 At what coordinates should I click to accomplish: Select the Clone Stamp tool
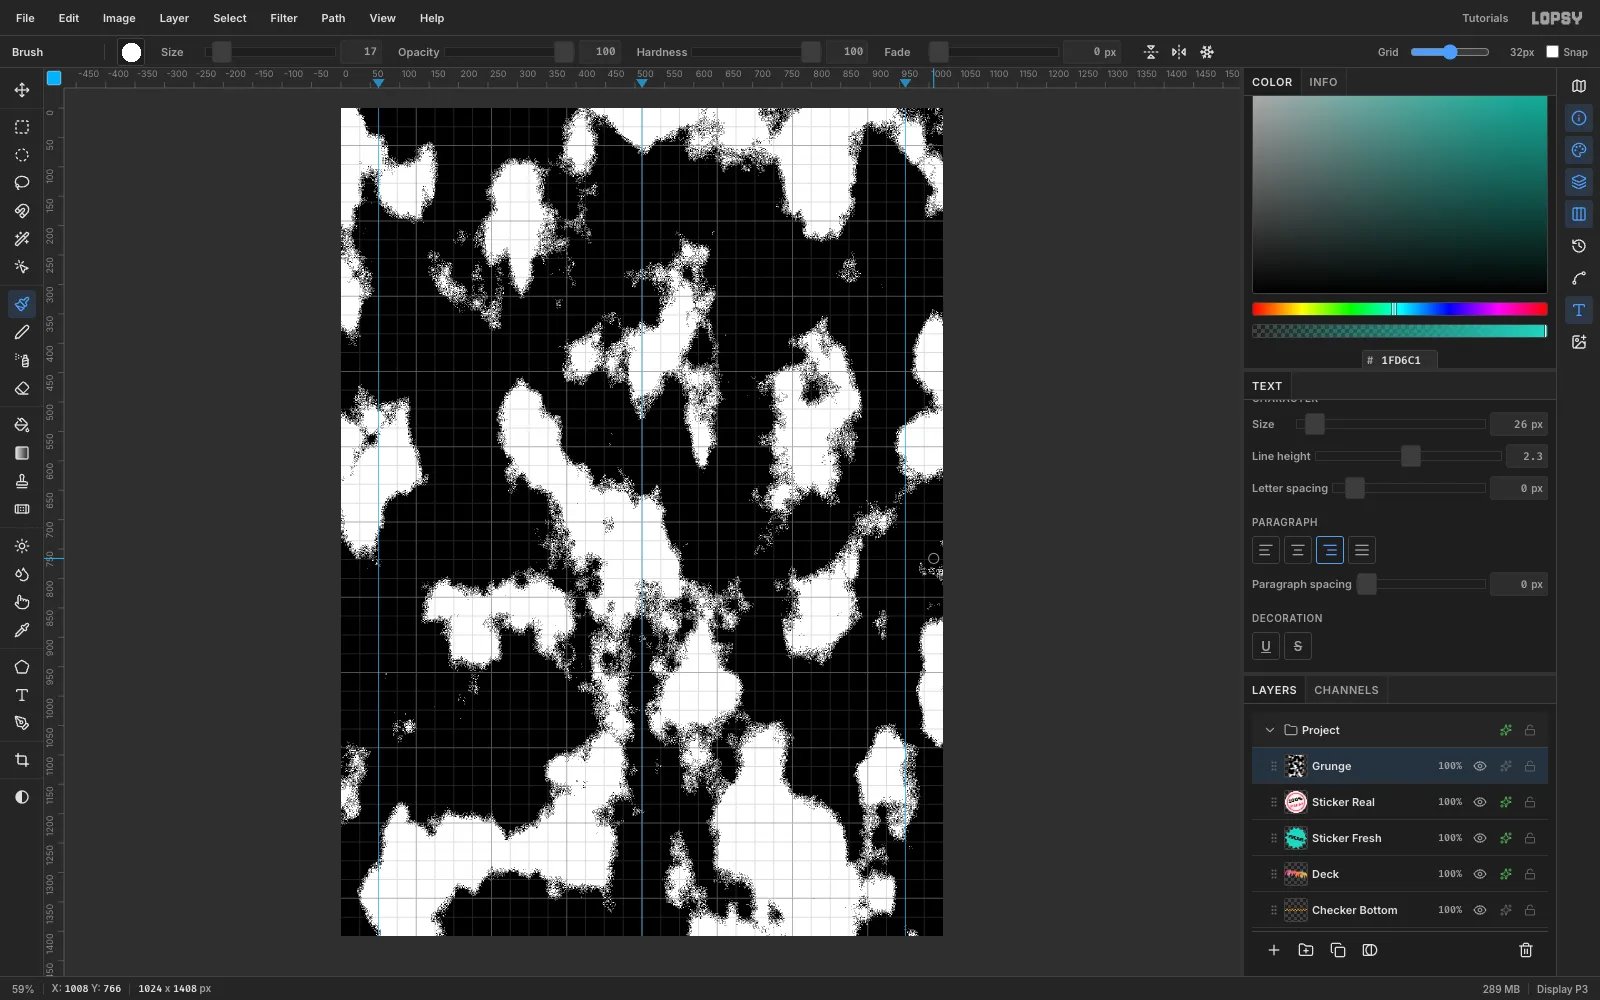click(x=22, y=481)
